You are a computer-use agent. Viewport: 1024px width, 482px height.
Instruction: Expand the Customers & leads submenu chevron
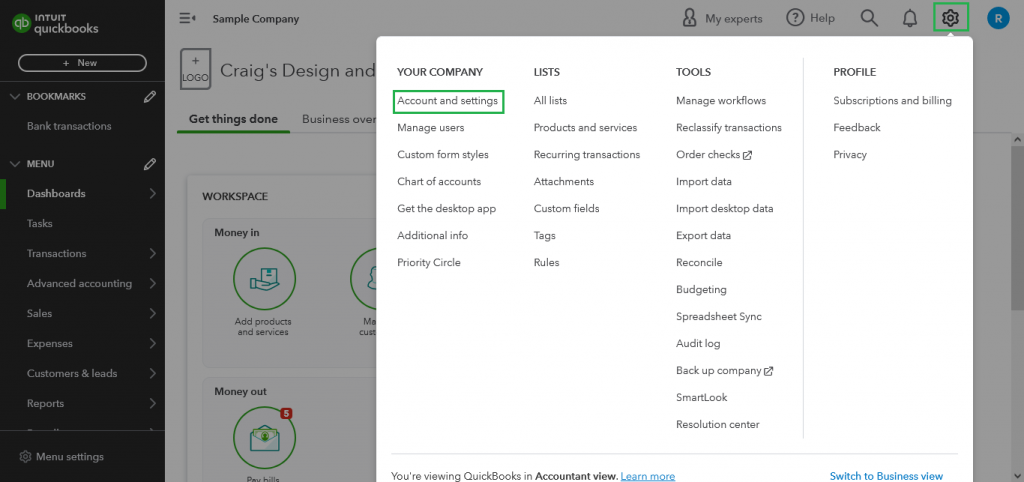152,374
